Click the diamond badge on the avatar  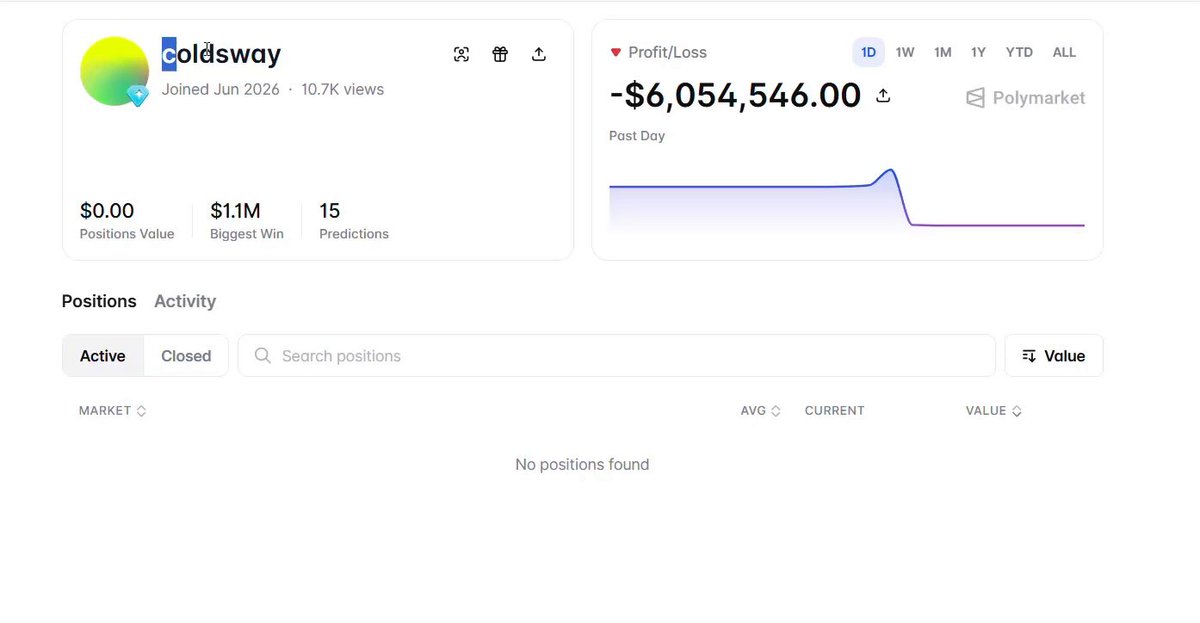coord(137,96)
